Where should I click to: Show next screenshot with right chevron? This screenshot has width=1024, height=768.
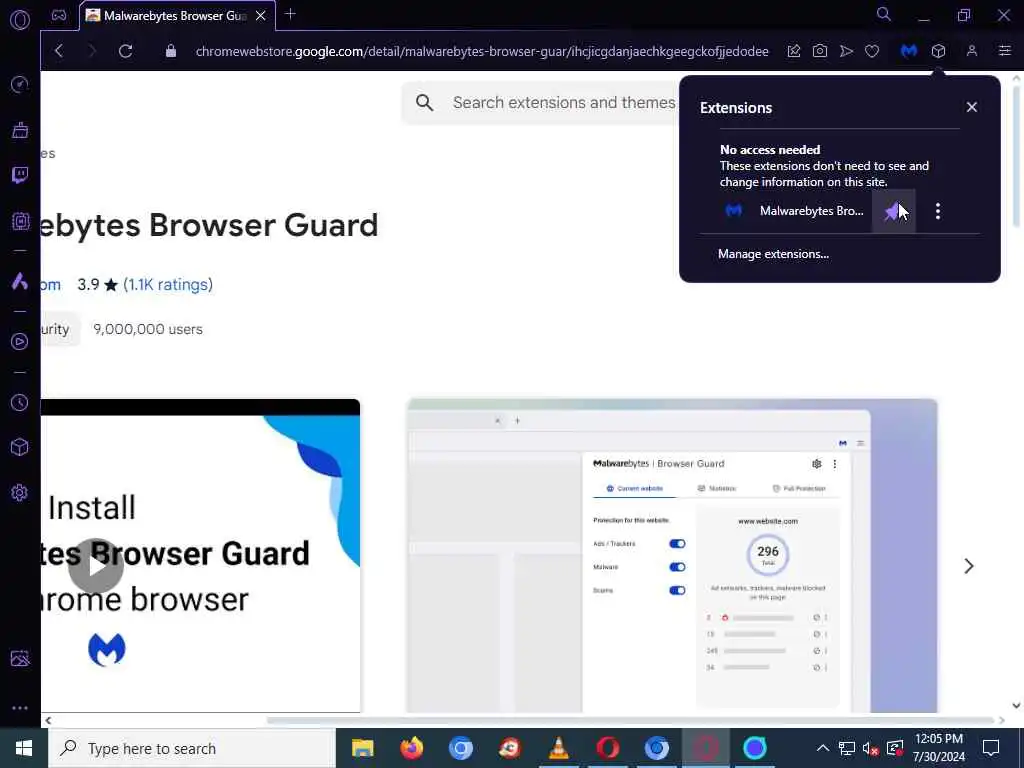pyautogui.click(x=968, y=566)
